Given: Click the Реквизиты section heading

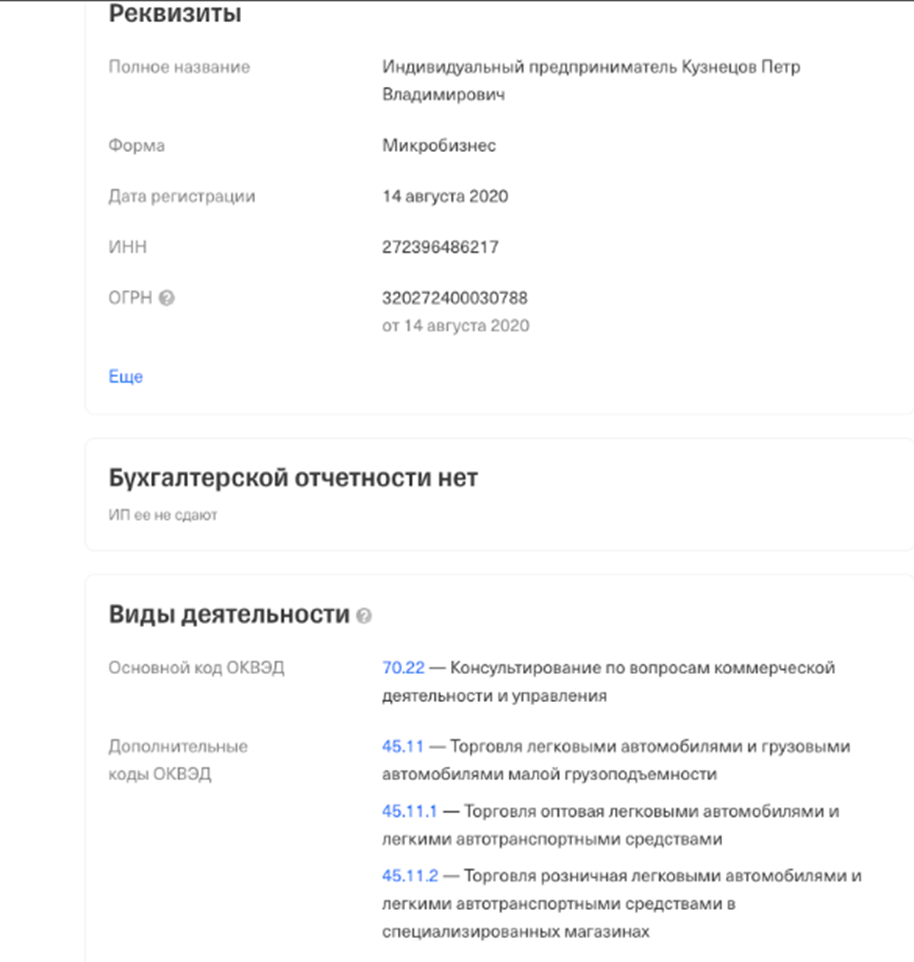Looking at the screenshot, I should pyautogui.click(x=175, y=15).
